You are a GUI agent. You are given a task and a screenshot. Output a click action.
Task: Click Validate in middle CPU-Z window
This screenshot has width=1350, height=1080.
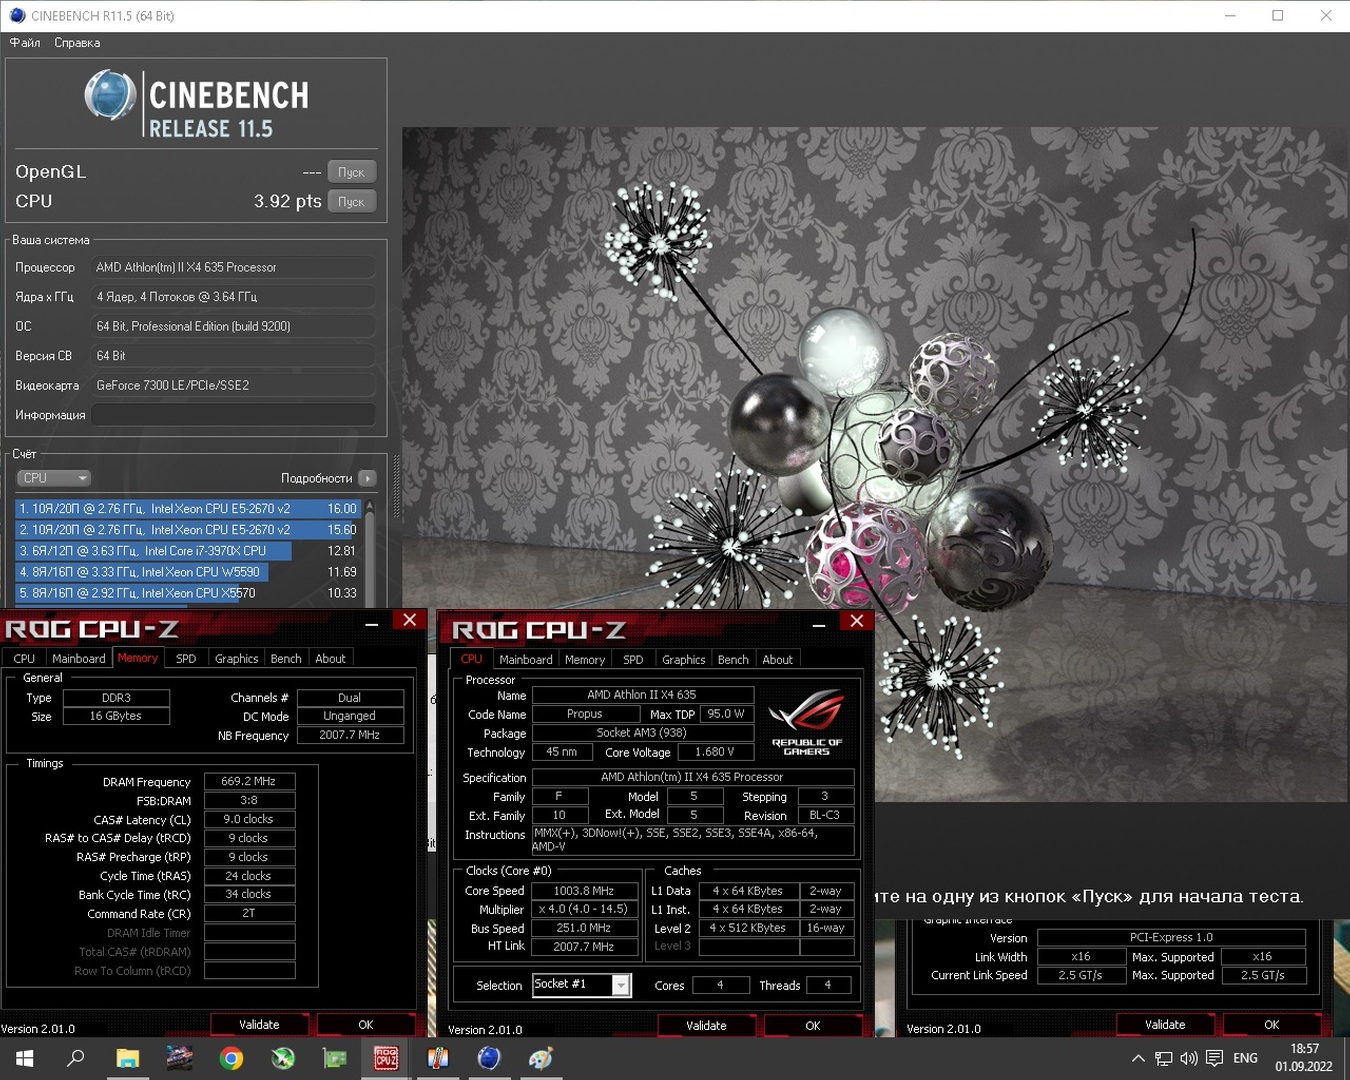[706, 1026]
